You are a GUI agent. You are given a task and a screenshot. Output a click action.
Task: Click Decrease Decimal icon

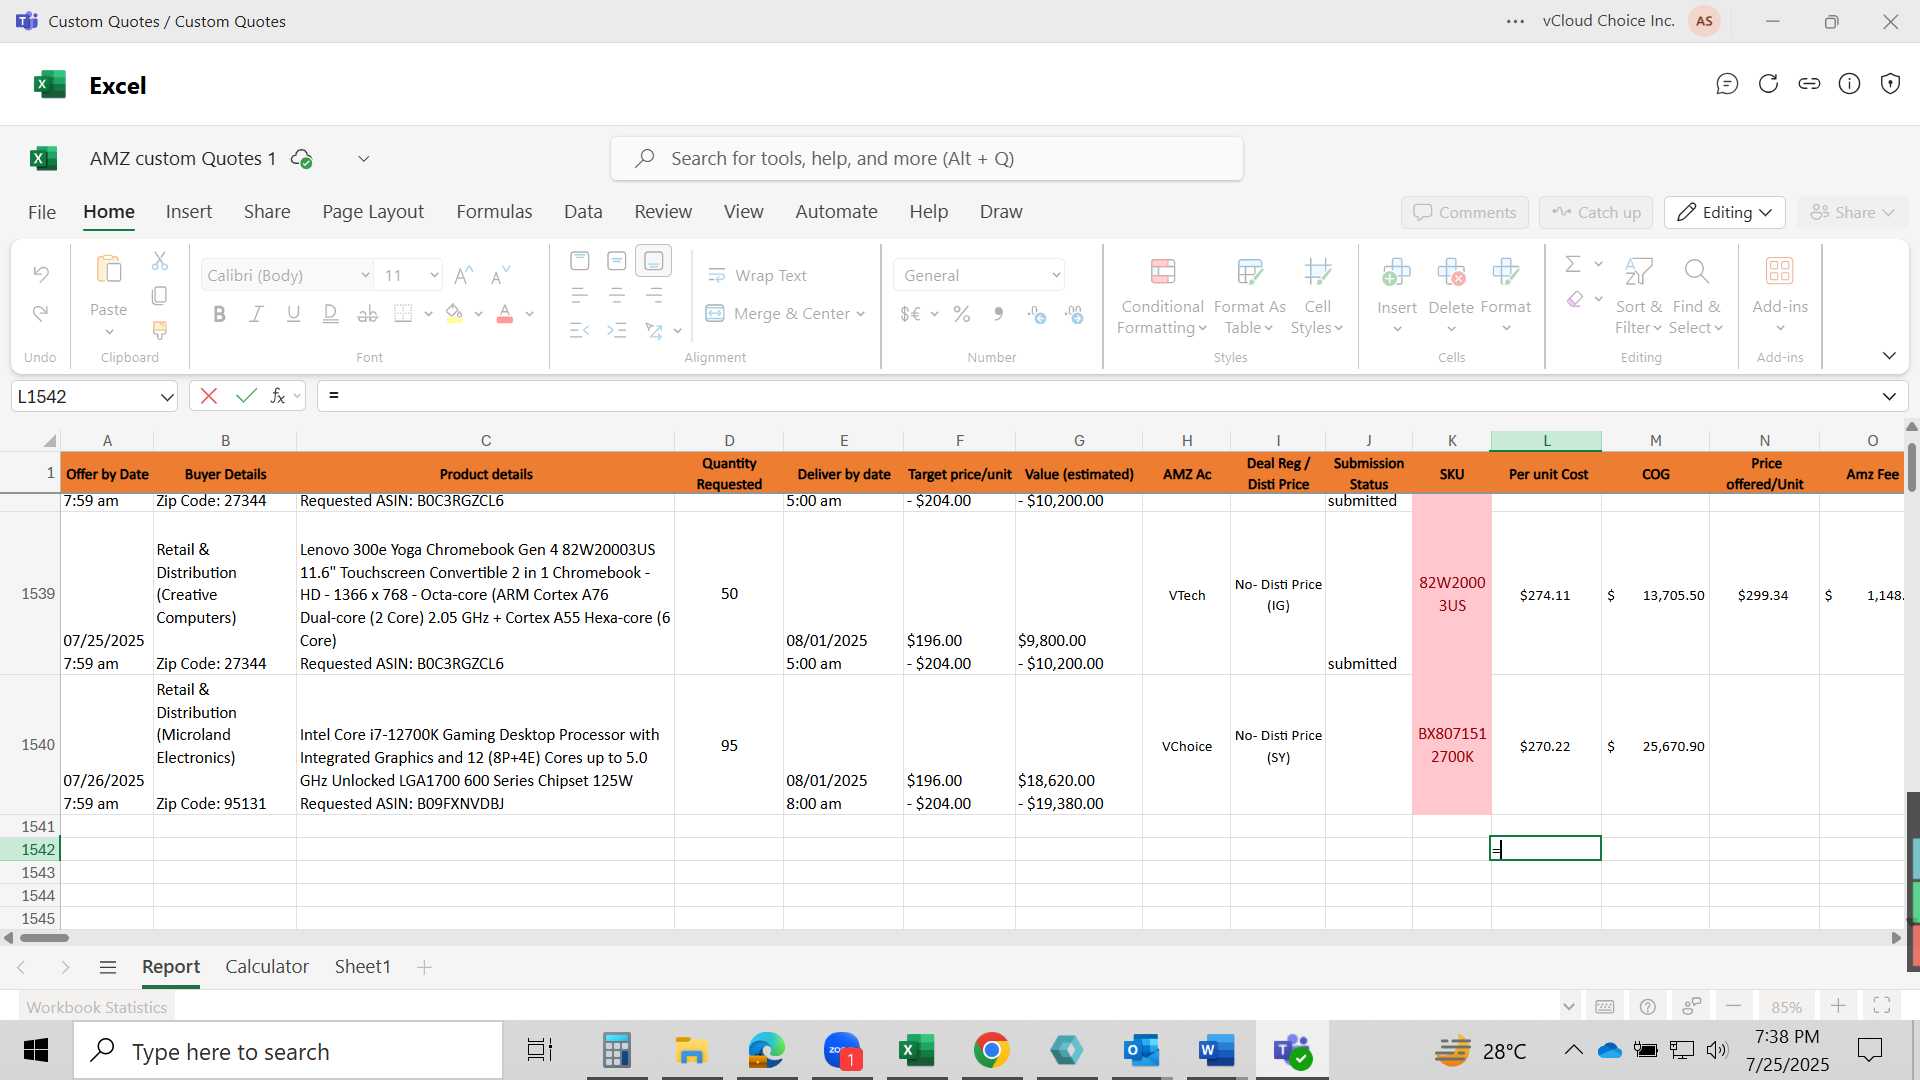[1074, 314]
